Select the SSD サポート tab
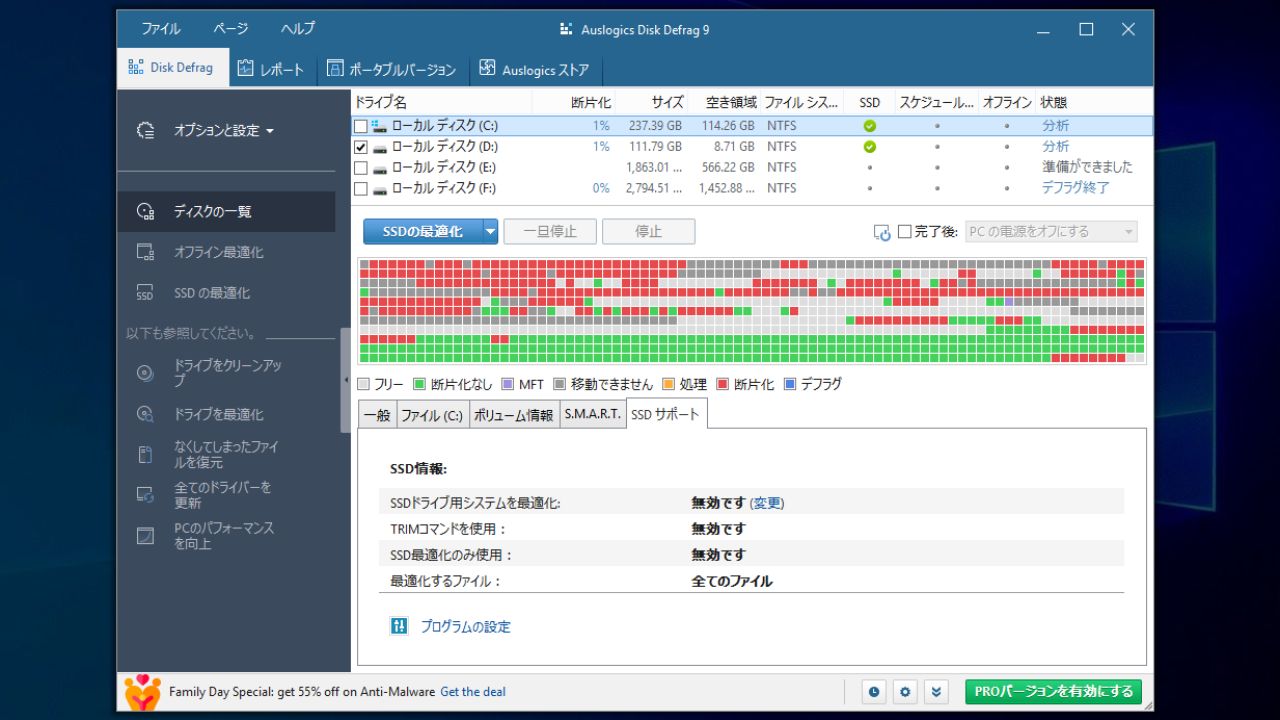The width and height of the screenshot is (1280, 720). [x=666, y=414]
